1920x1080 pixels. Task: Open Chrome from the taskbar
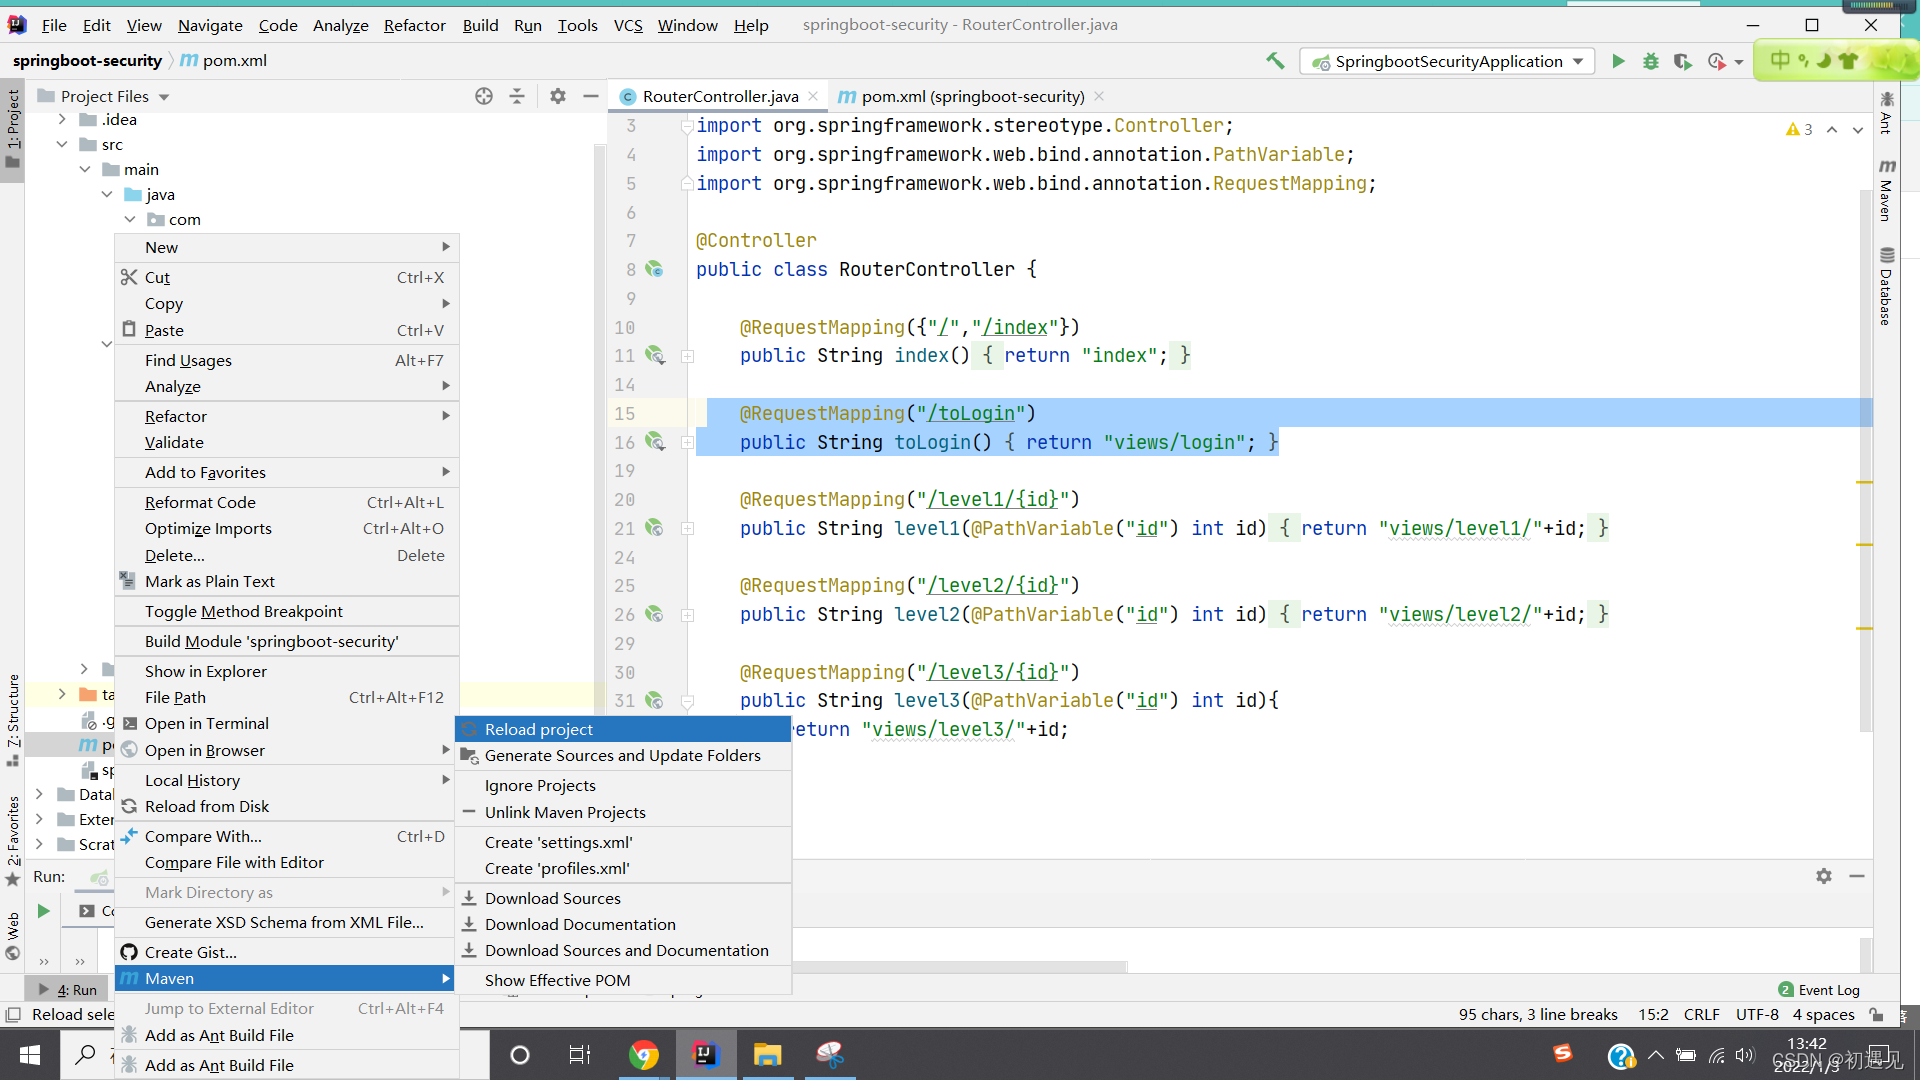tap(643, 1054)
